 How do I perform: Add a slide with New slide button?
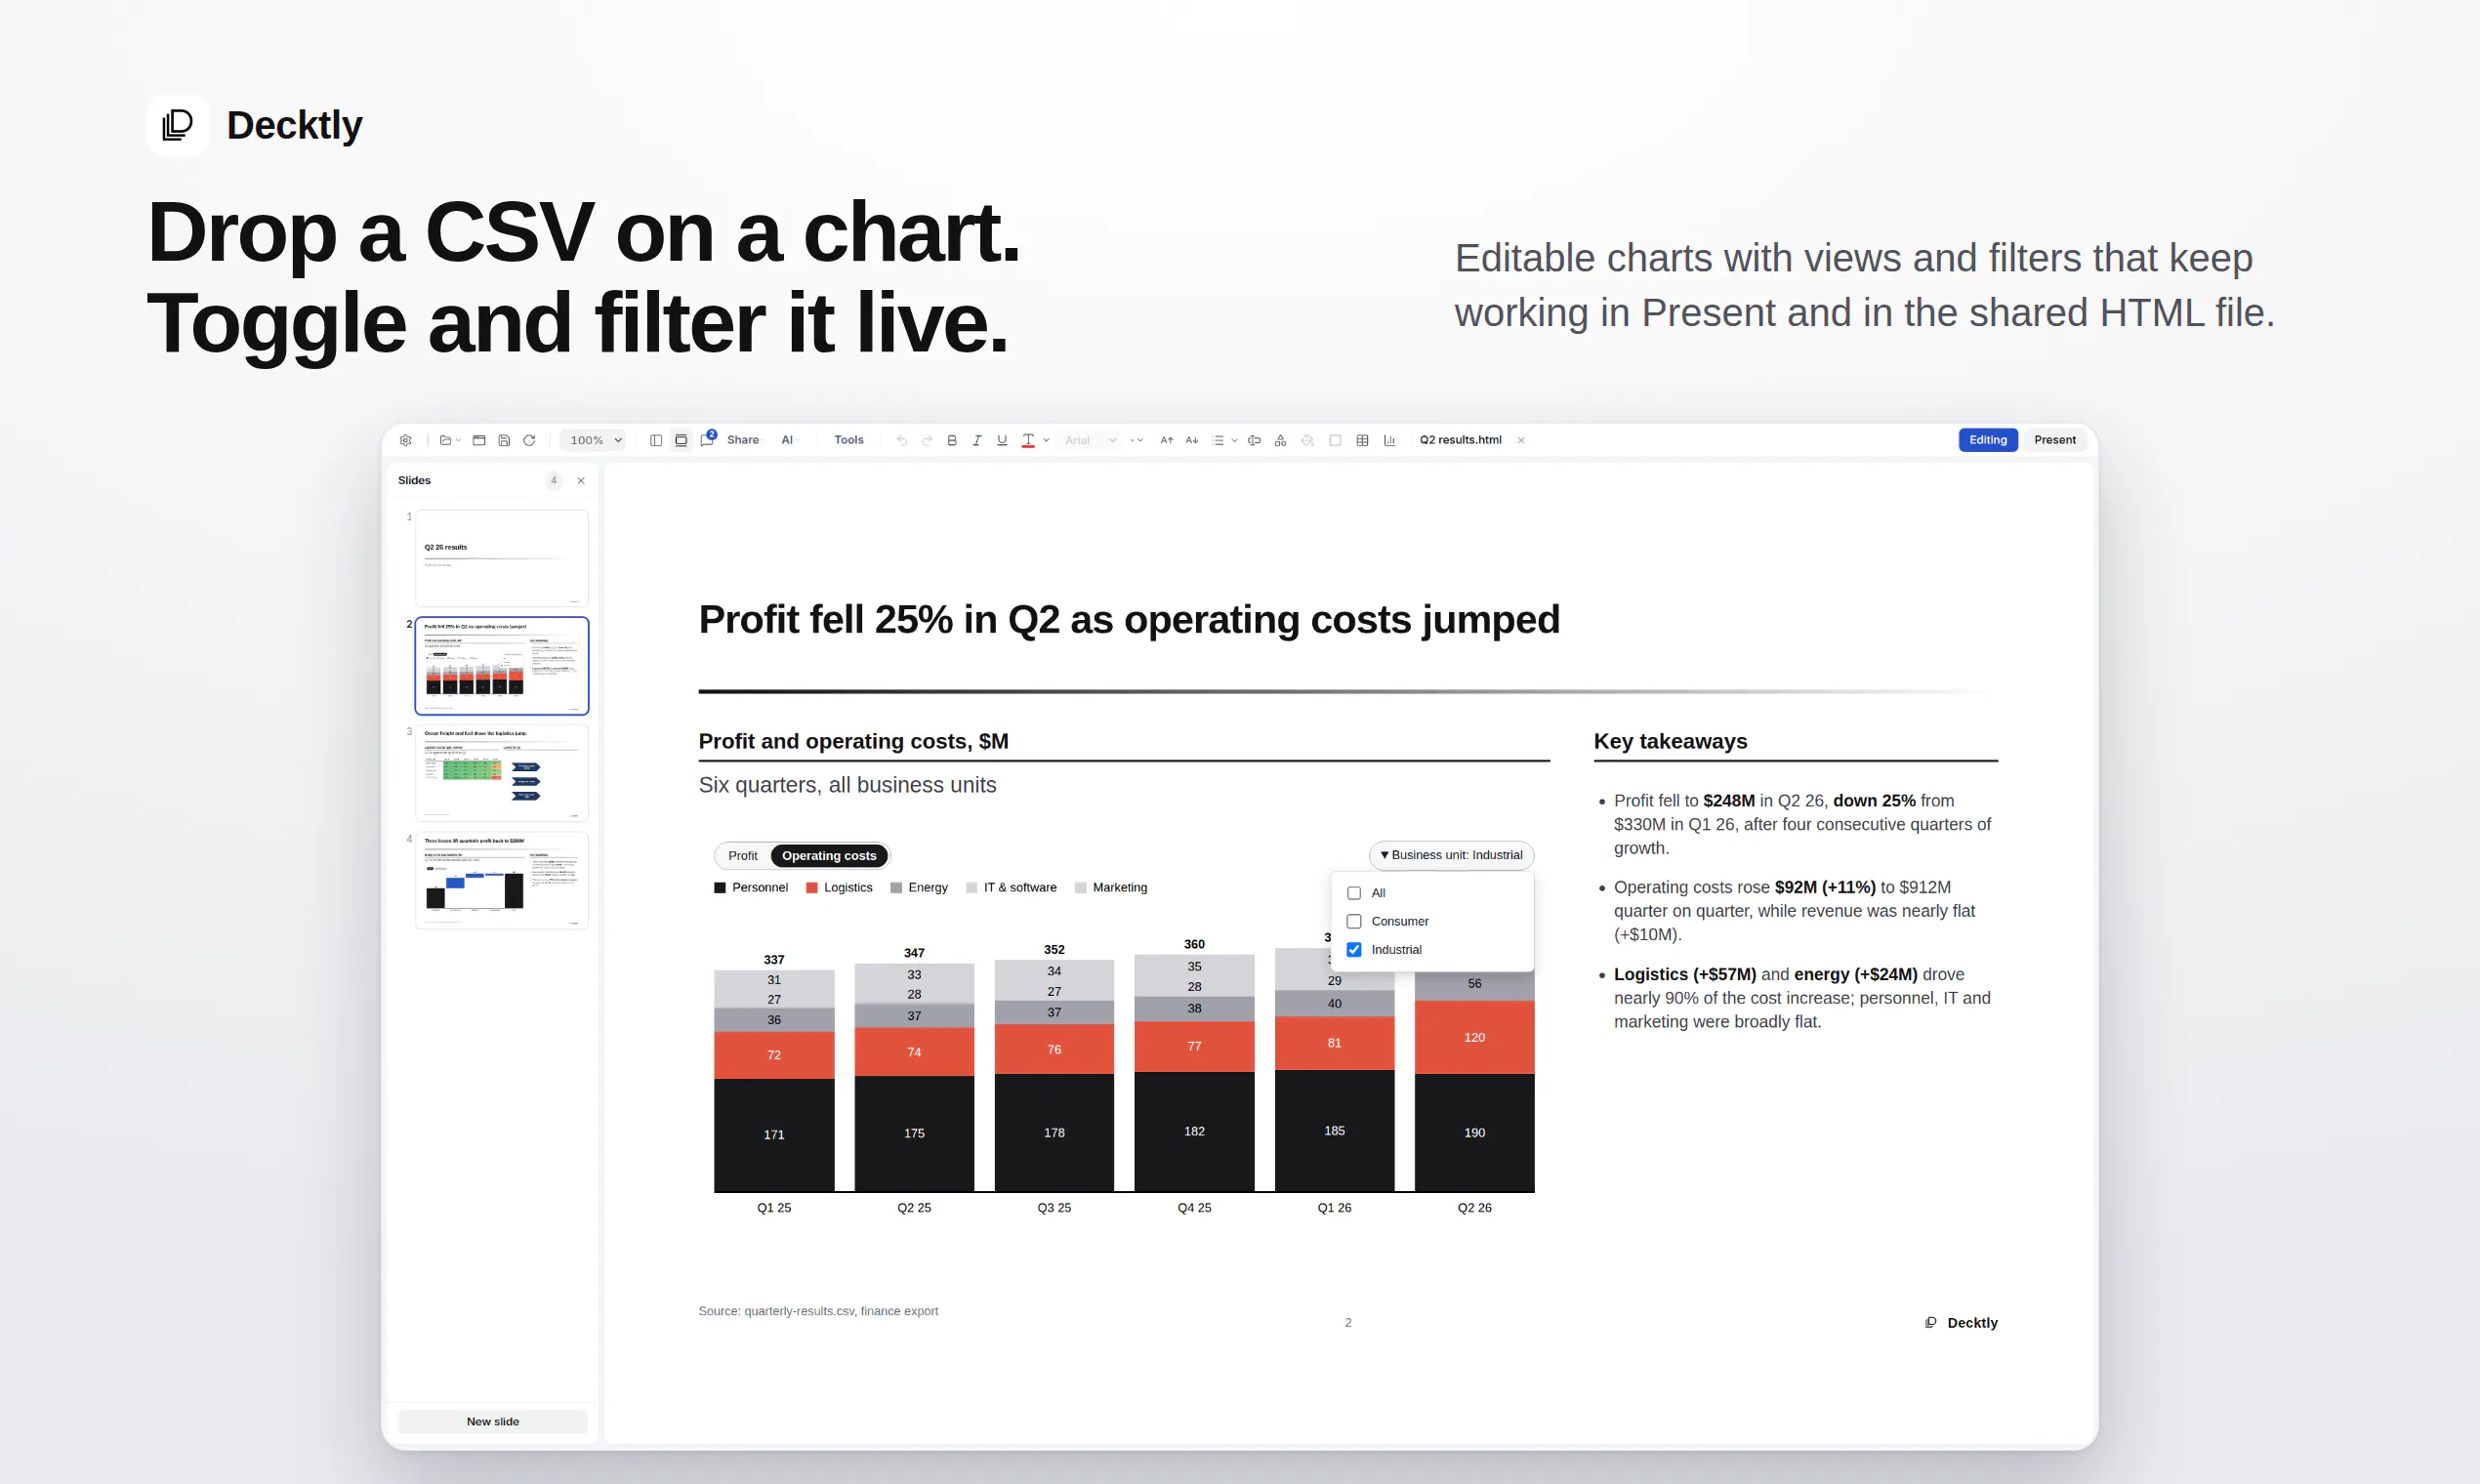[x=493, y=1421]
